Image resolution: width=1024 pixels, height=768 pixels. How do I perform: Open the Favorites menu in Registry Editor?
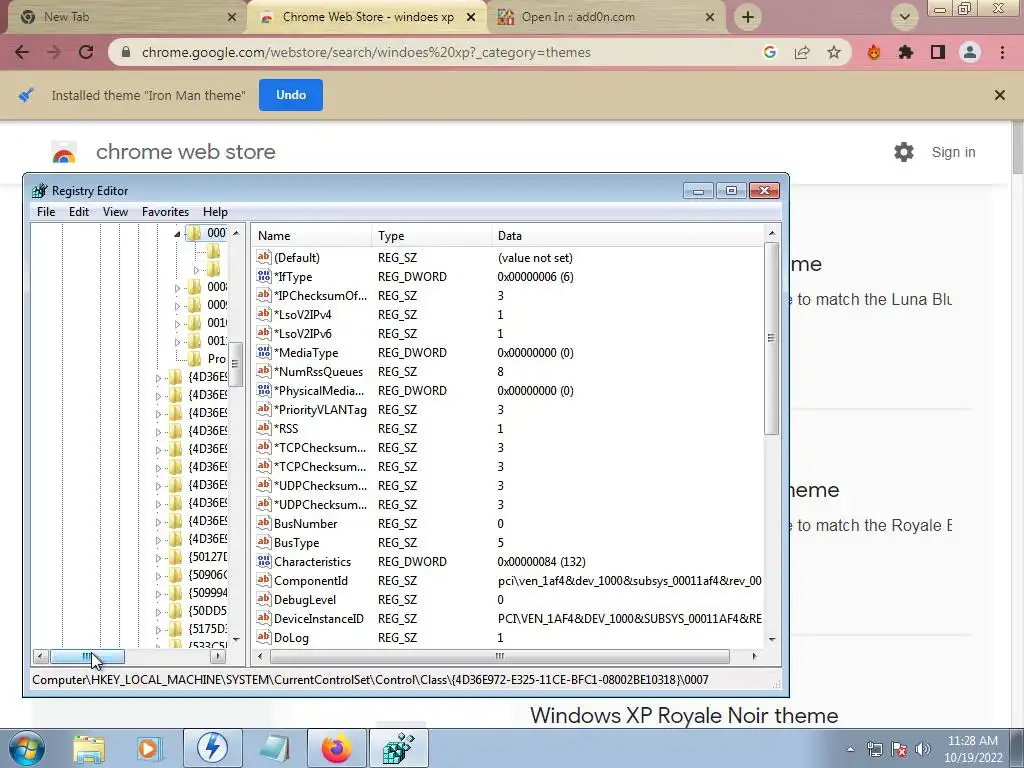165,212
